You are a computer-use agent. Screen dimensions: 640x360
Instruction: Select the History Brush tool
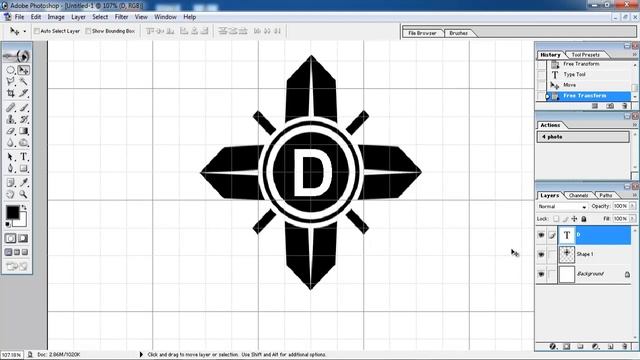[x=24, y=119]
